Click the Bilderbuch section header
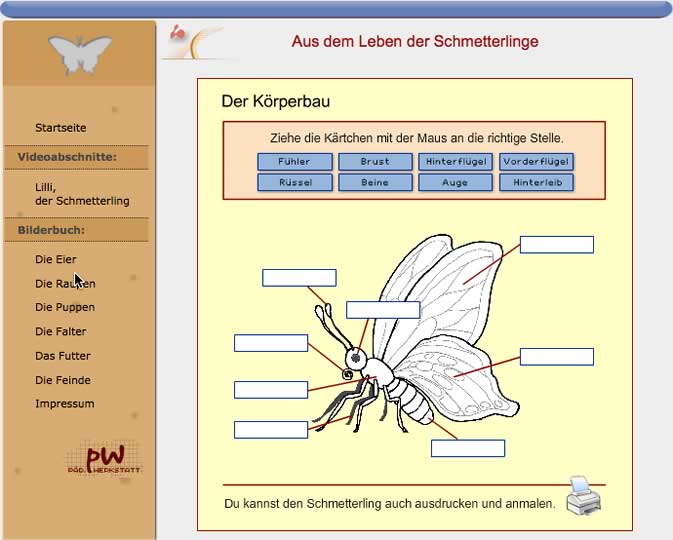Image resolution: width=673 pixels, height=540 pixels. point(76,230)
